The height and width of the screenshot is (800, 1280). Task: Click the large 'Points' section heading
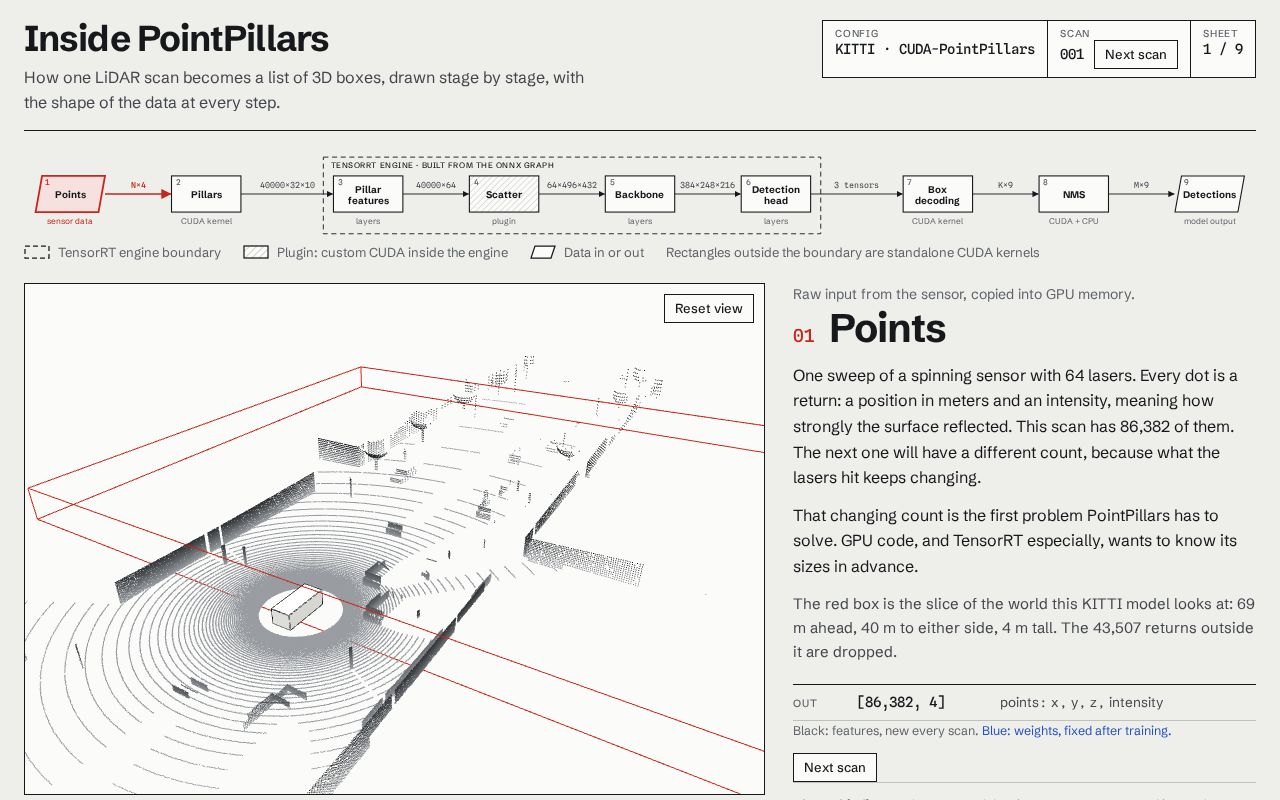click(x=888, y=329)
